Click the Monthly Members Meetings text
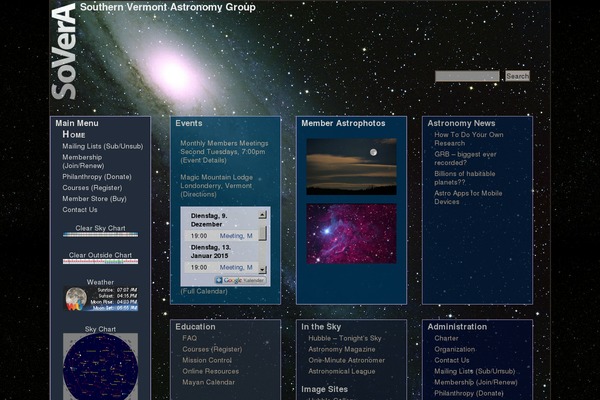600x400 pixels. (x=224, y=143)
